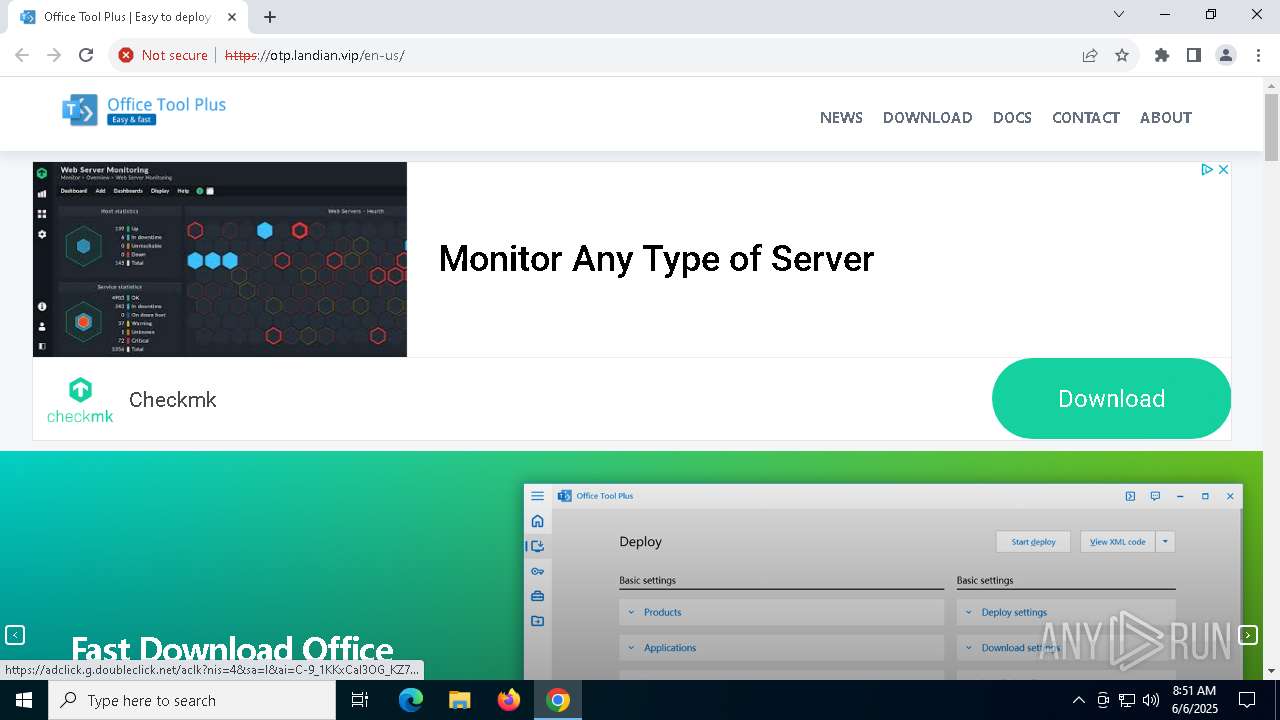Open the Chrome profile avatar
The width and height of the screenshot is (1280, 720).
(1226, 55)
